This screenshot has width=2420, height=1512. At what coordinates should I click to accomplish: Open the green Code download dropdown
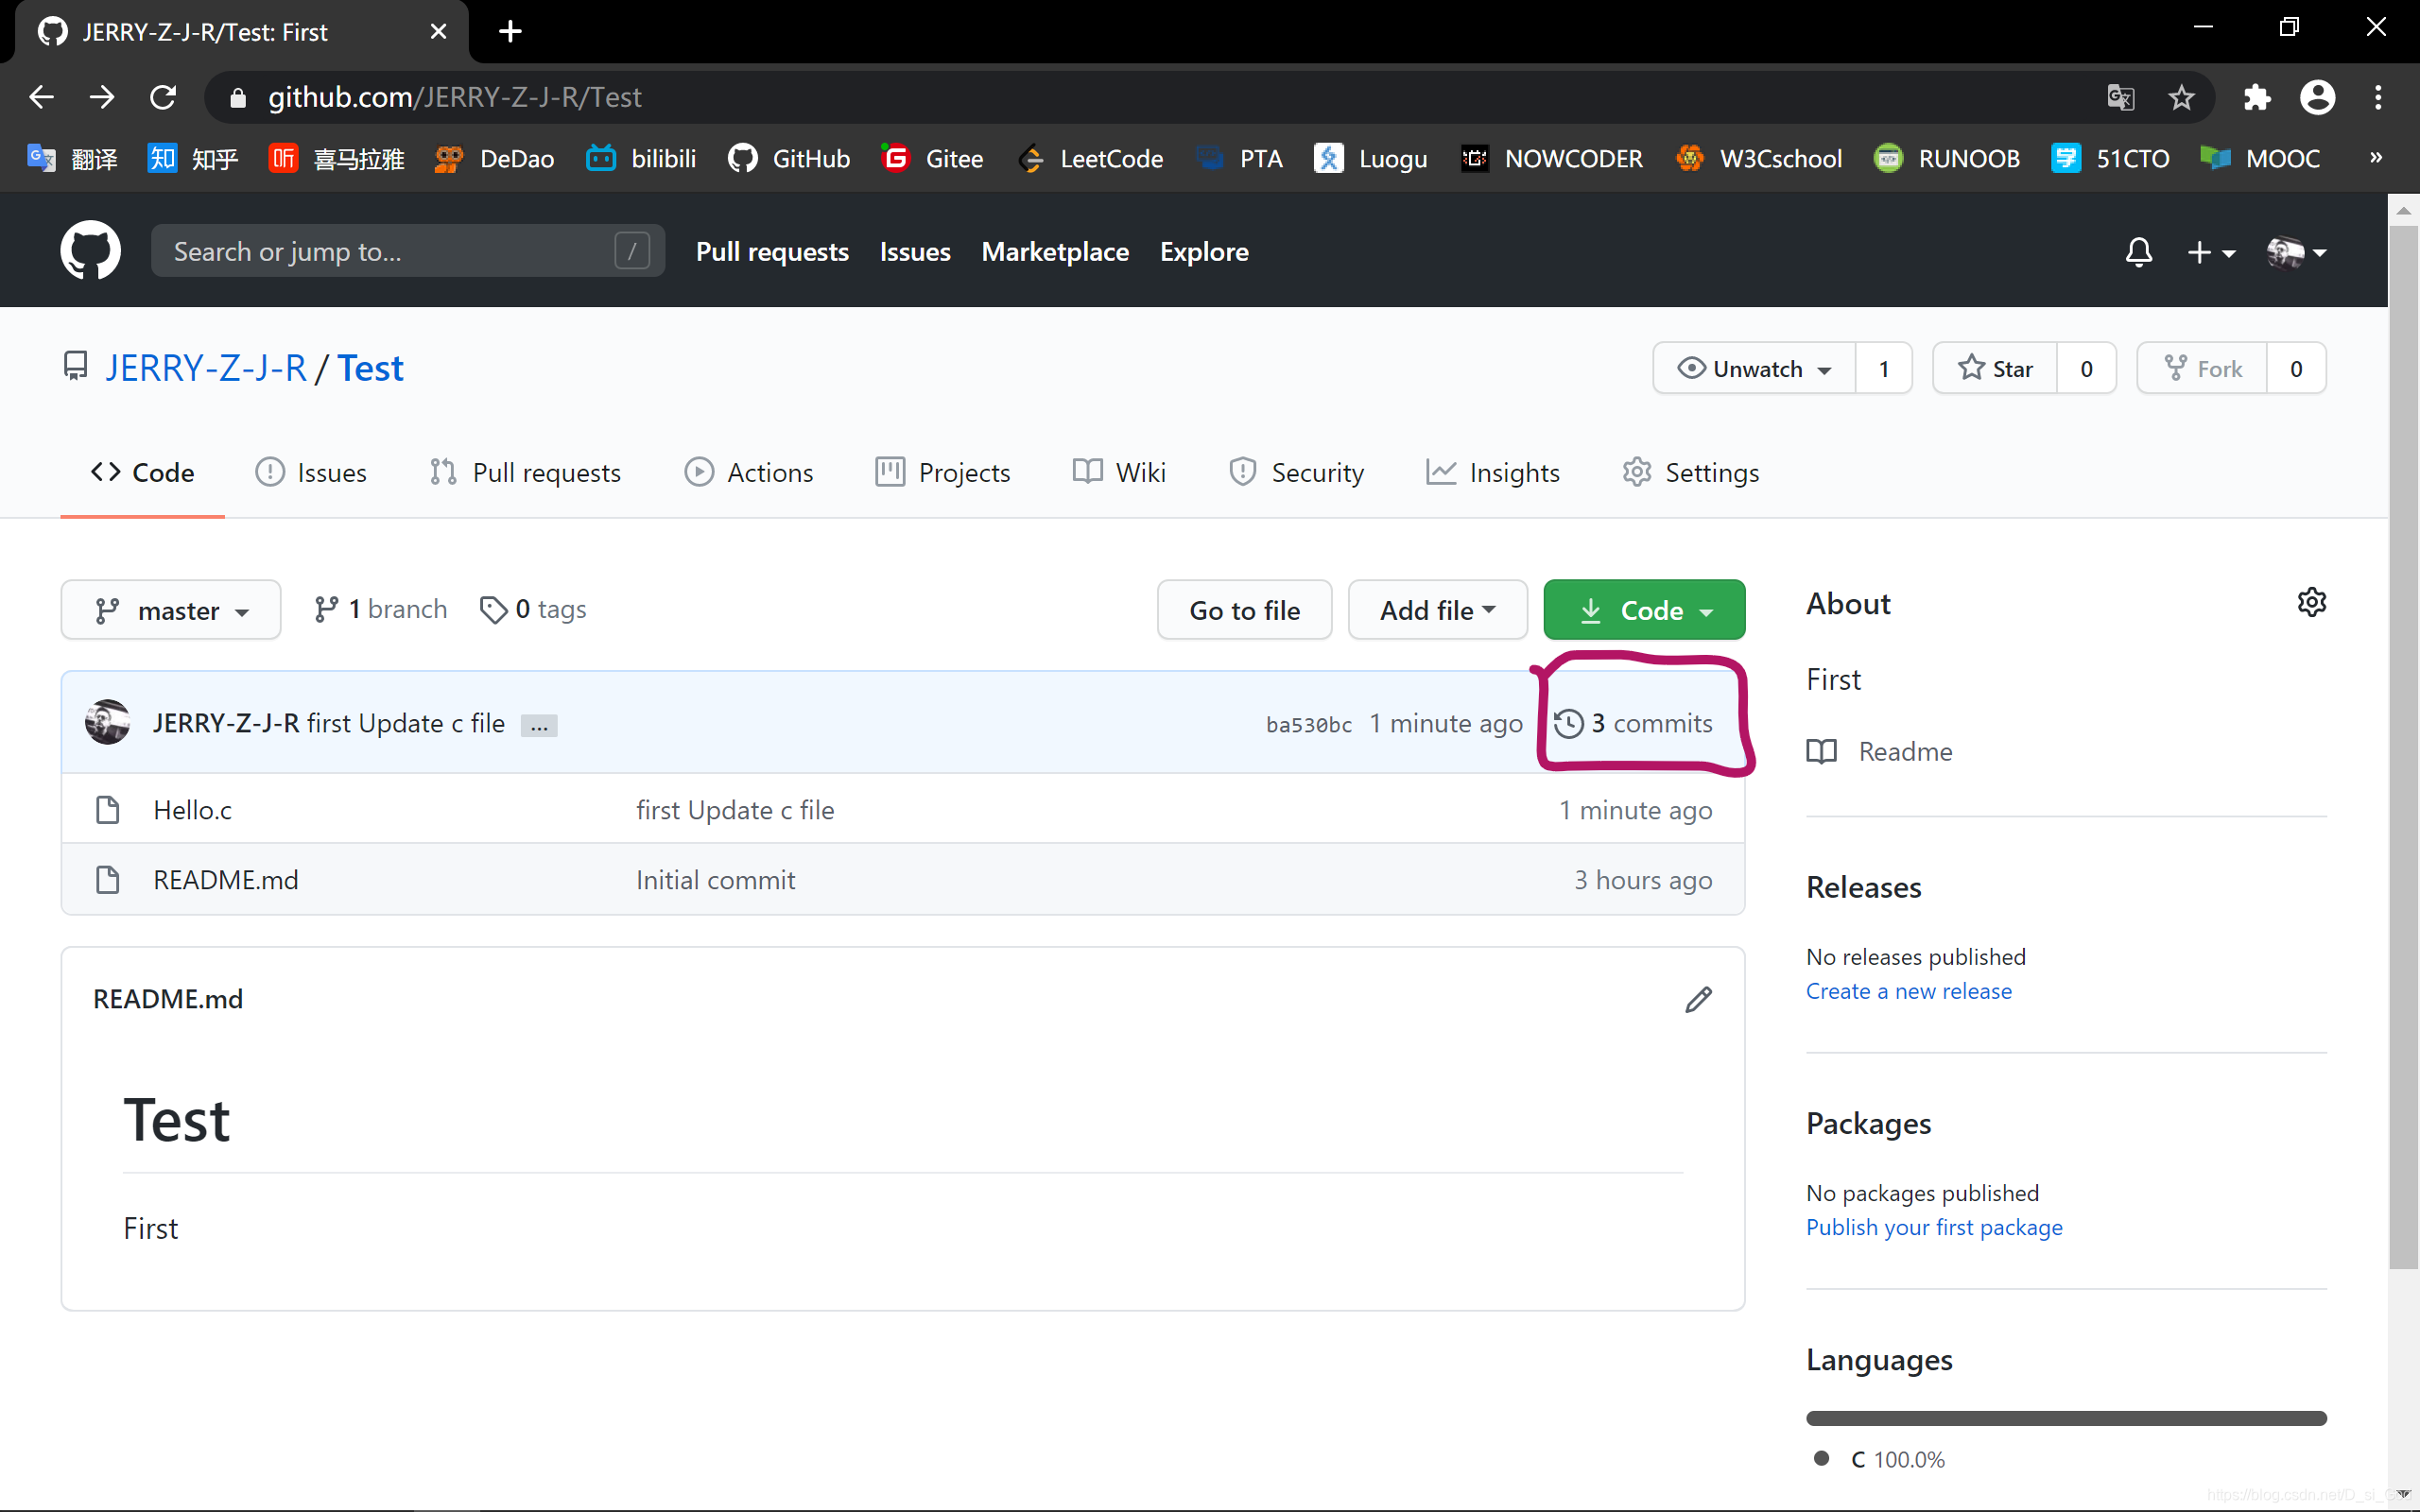point(1644,610)
